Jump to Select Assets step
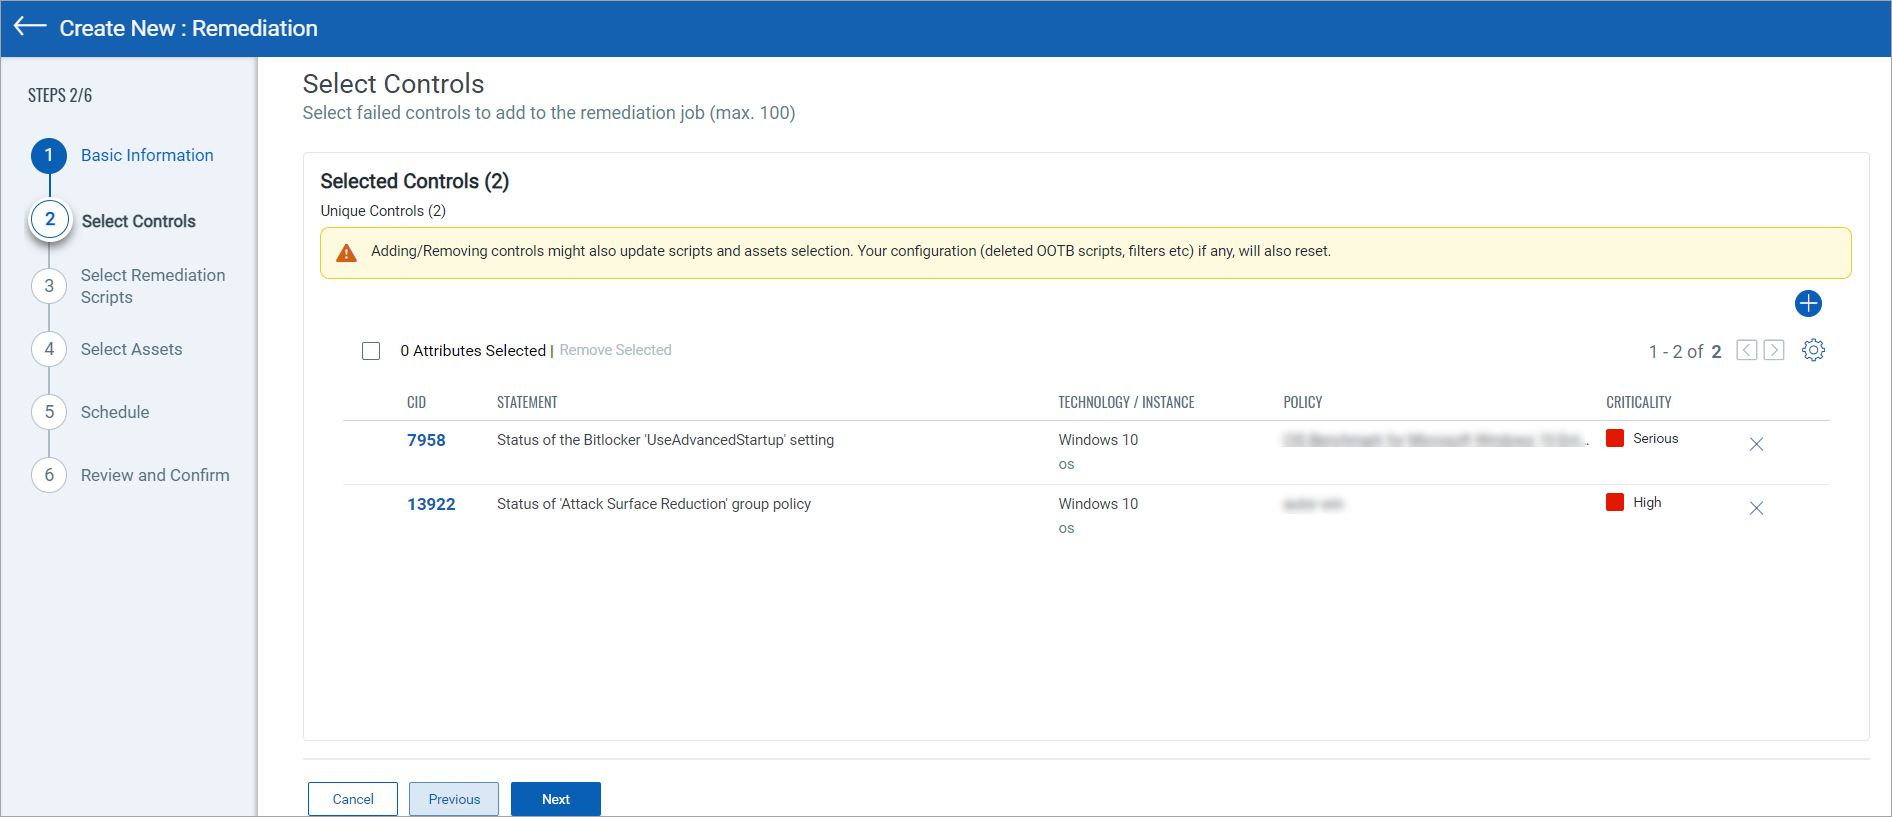The width and height of the screenshot is (1892, 817). click(131, 349)
